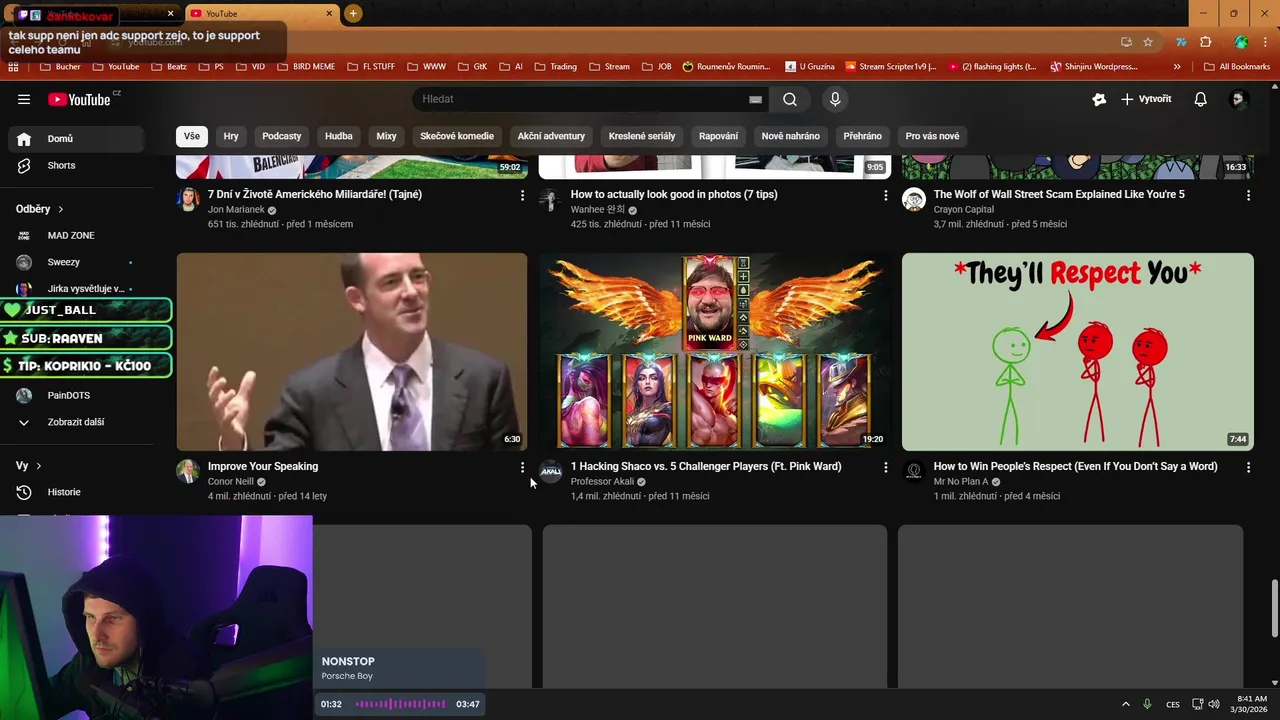Select the Nově nahráno chip
The height and width of the screenshot is (720, 1280).
790,136
